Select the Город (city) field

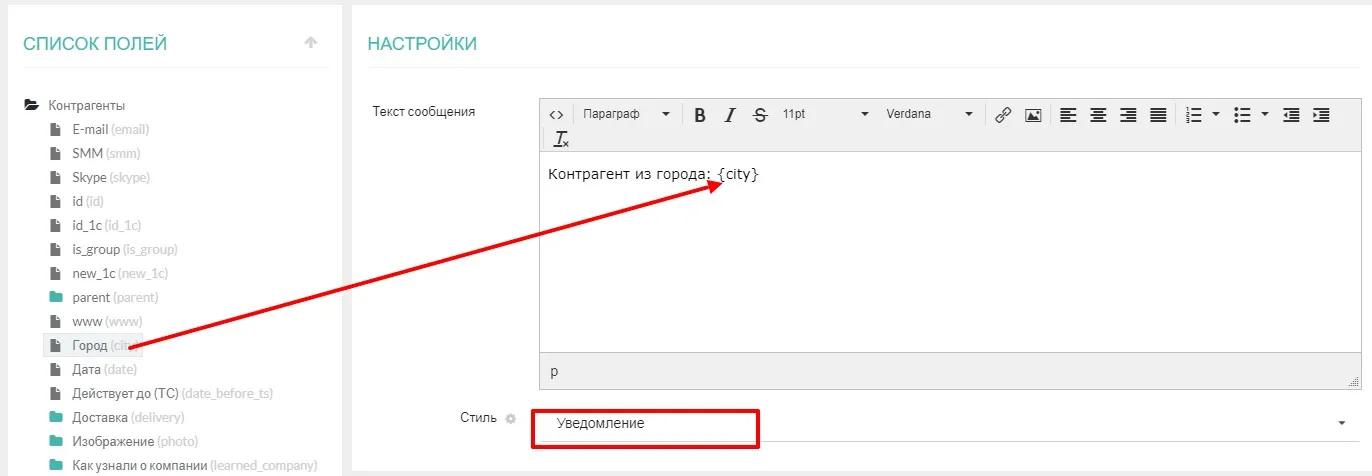click(x=91, y=345)
